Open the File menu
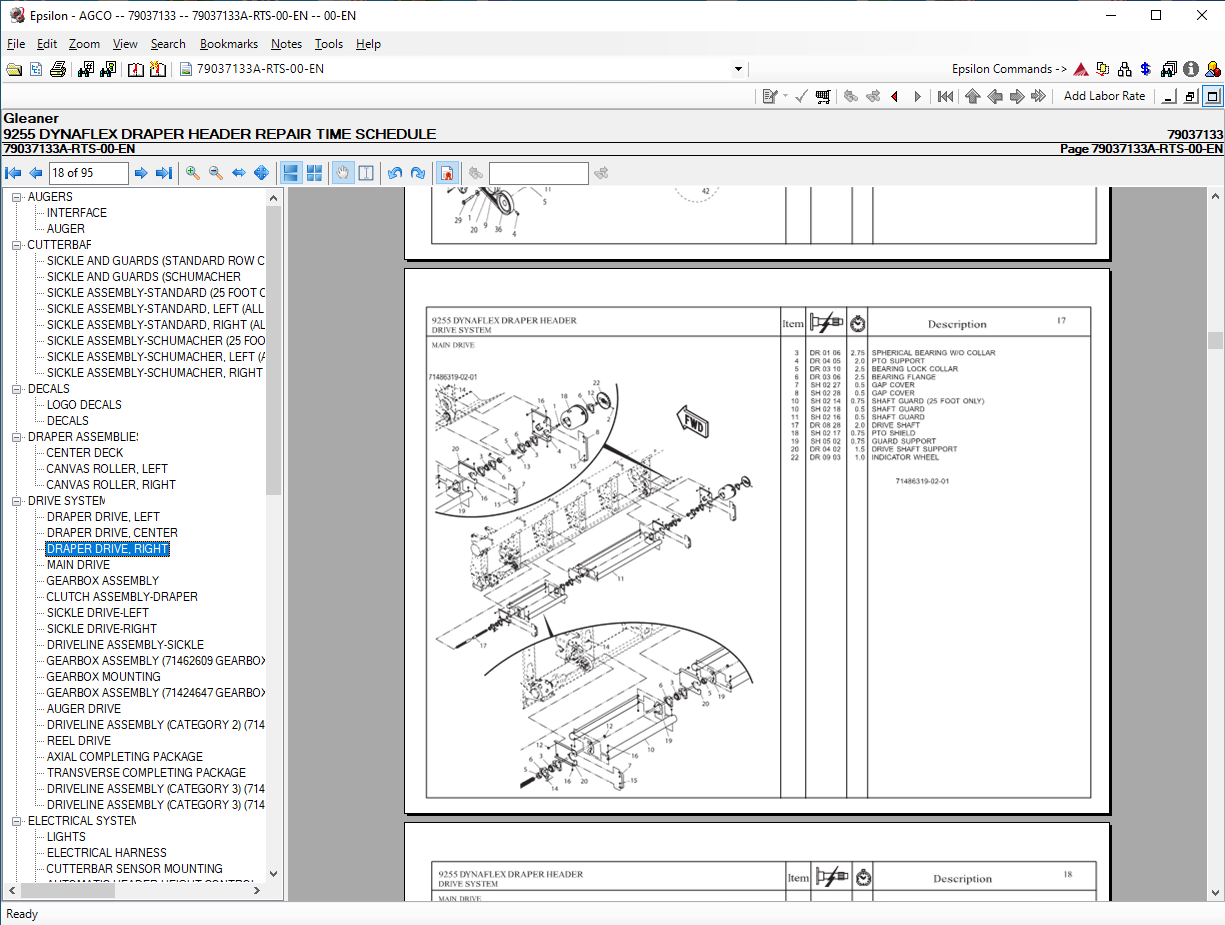The height and width of the screenshot is (925, 1225). pyautogui.click(x=16, y=44)
